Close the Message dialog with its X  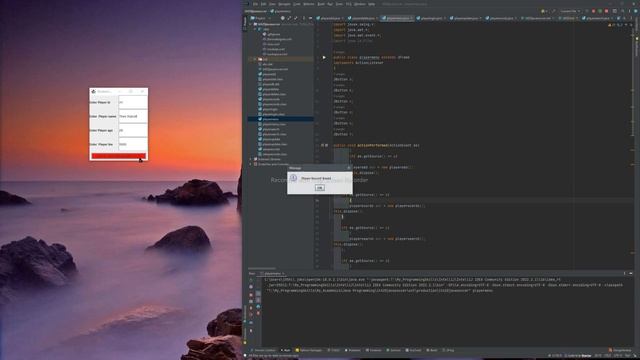[x=349, y=168]
